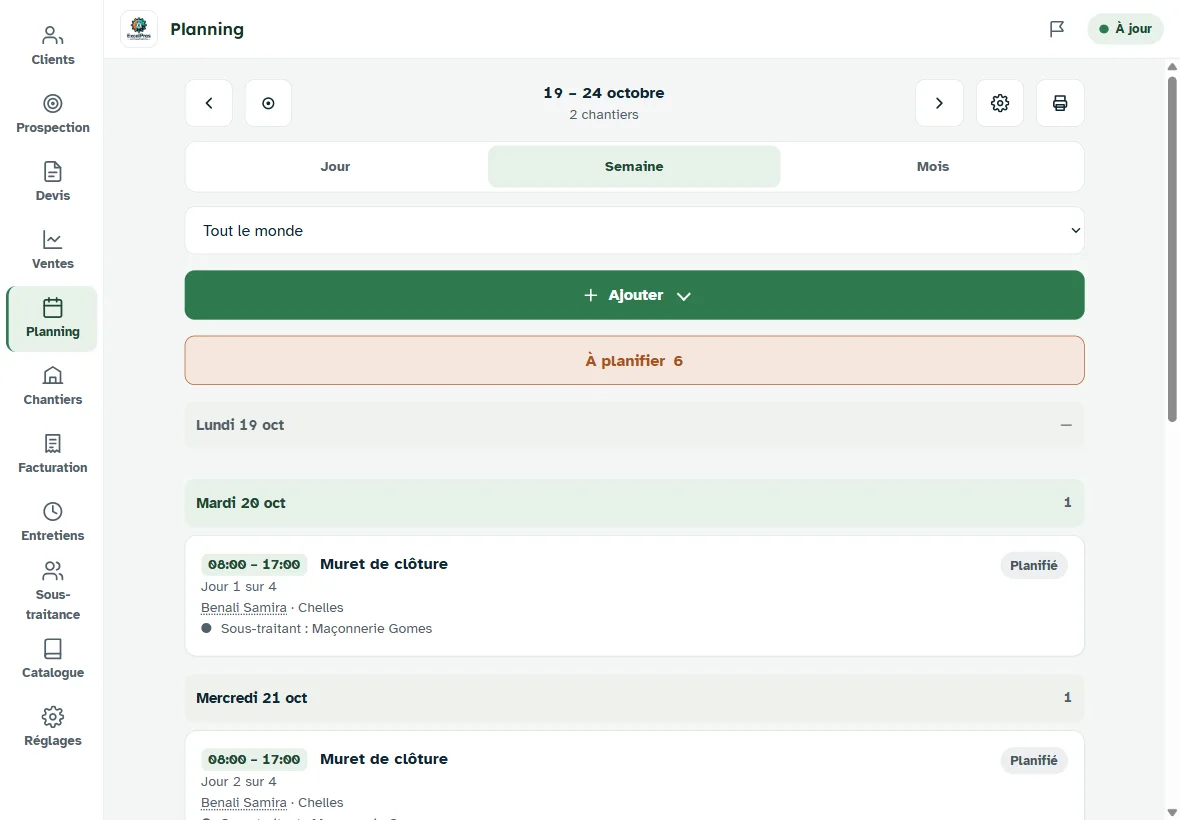The image size is (1180, 820).
Task: Toggle the Lundi 19 oct section
Action: (634, 425)
